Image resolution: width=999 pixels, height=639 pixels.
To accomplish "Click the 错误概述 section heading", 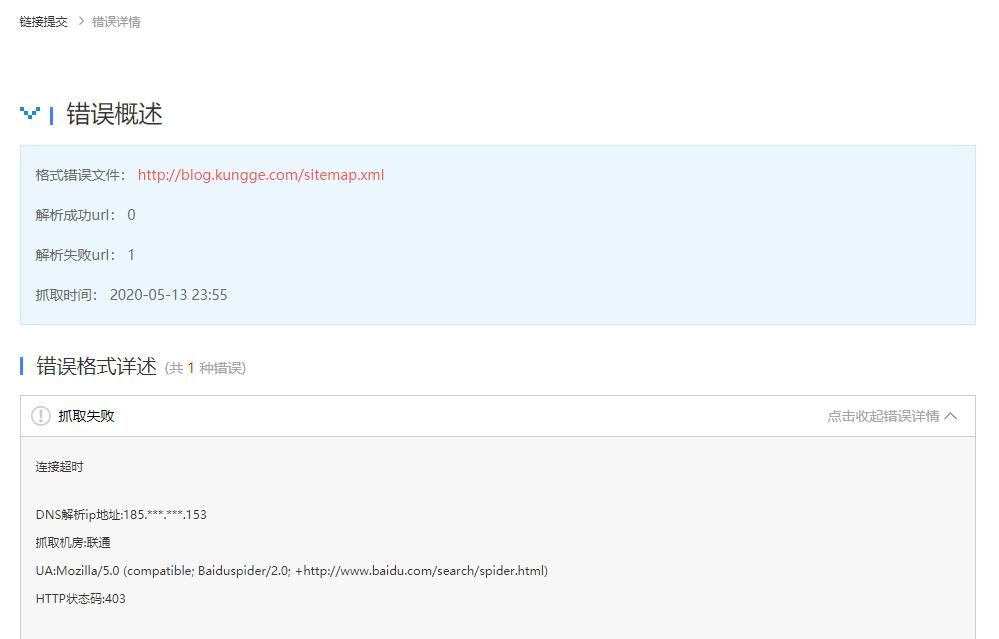I will pos(116,115).
